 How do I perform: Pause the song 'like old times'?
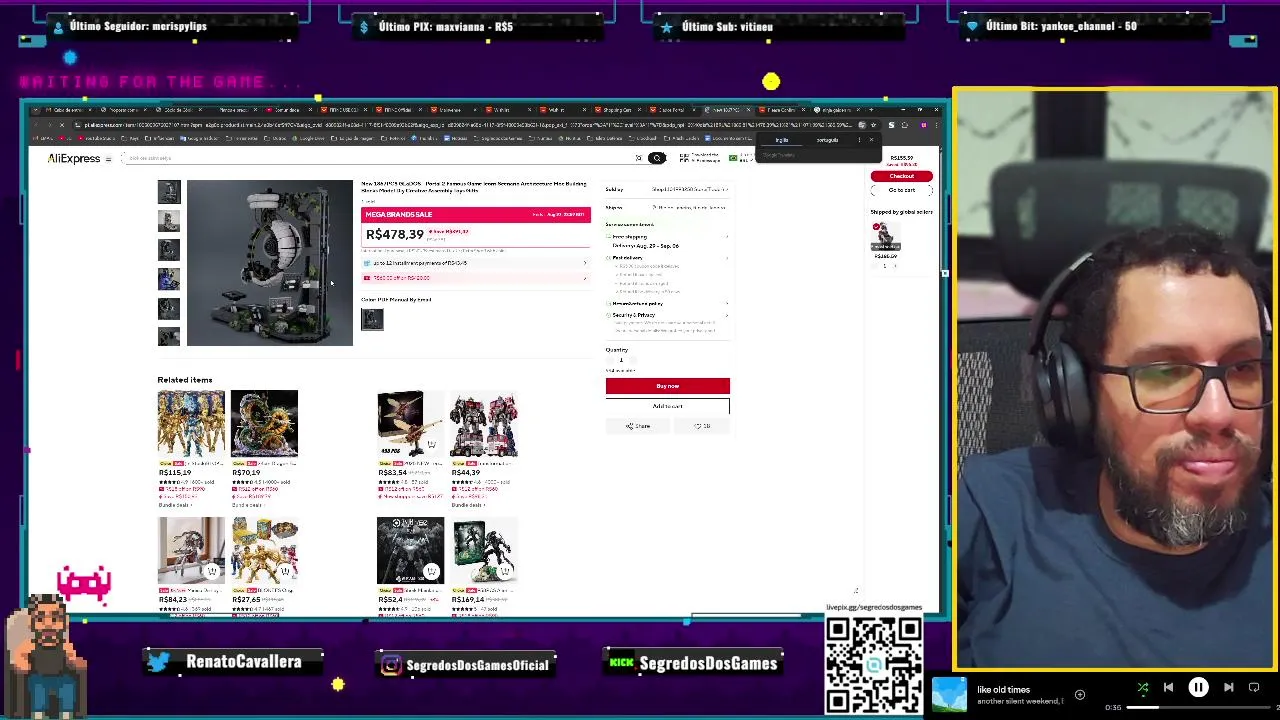pyautogui.click(x=1198, y=688)
